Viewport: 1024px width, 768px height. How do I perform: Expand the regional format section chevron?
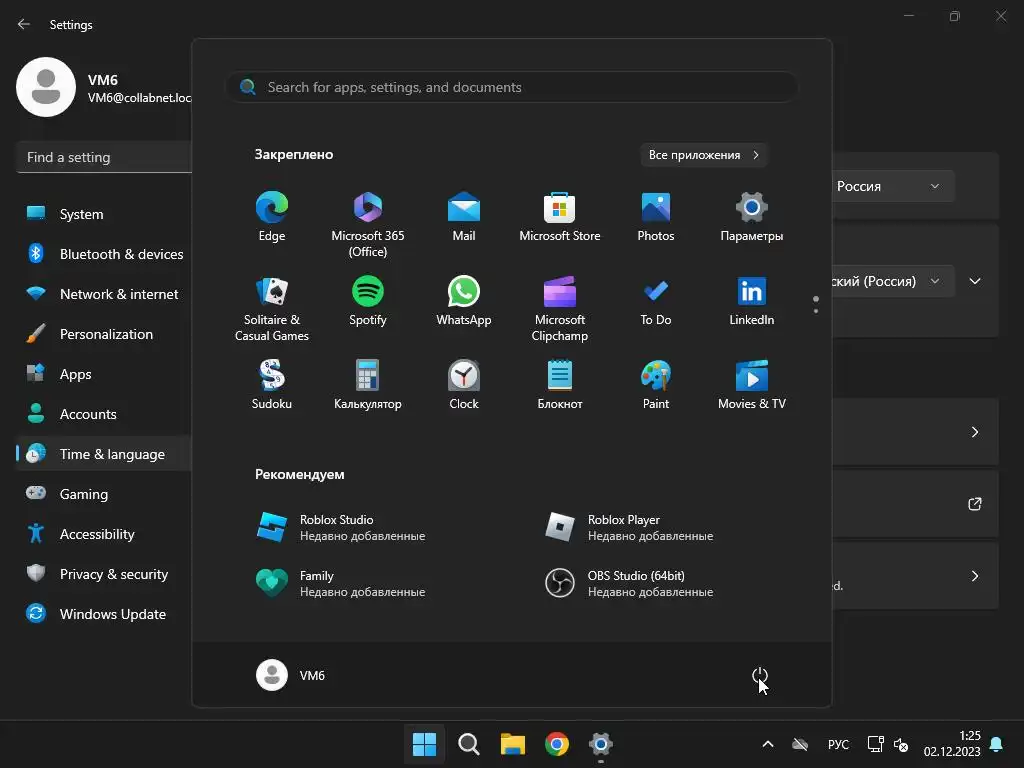pyautogui.click(x=975, y=281)
